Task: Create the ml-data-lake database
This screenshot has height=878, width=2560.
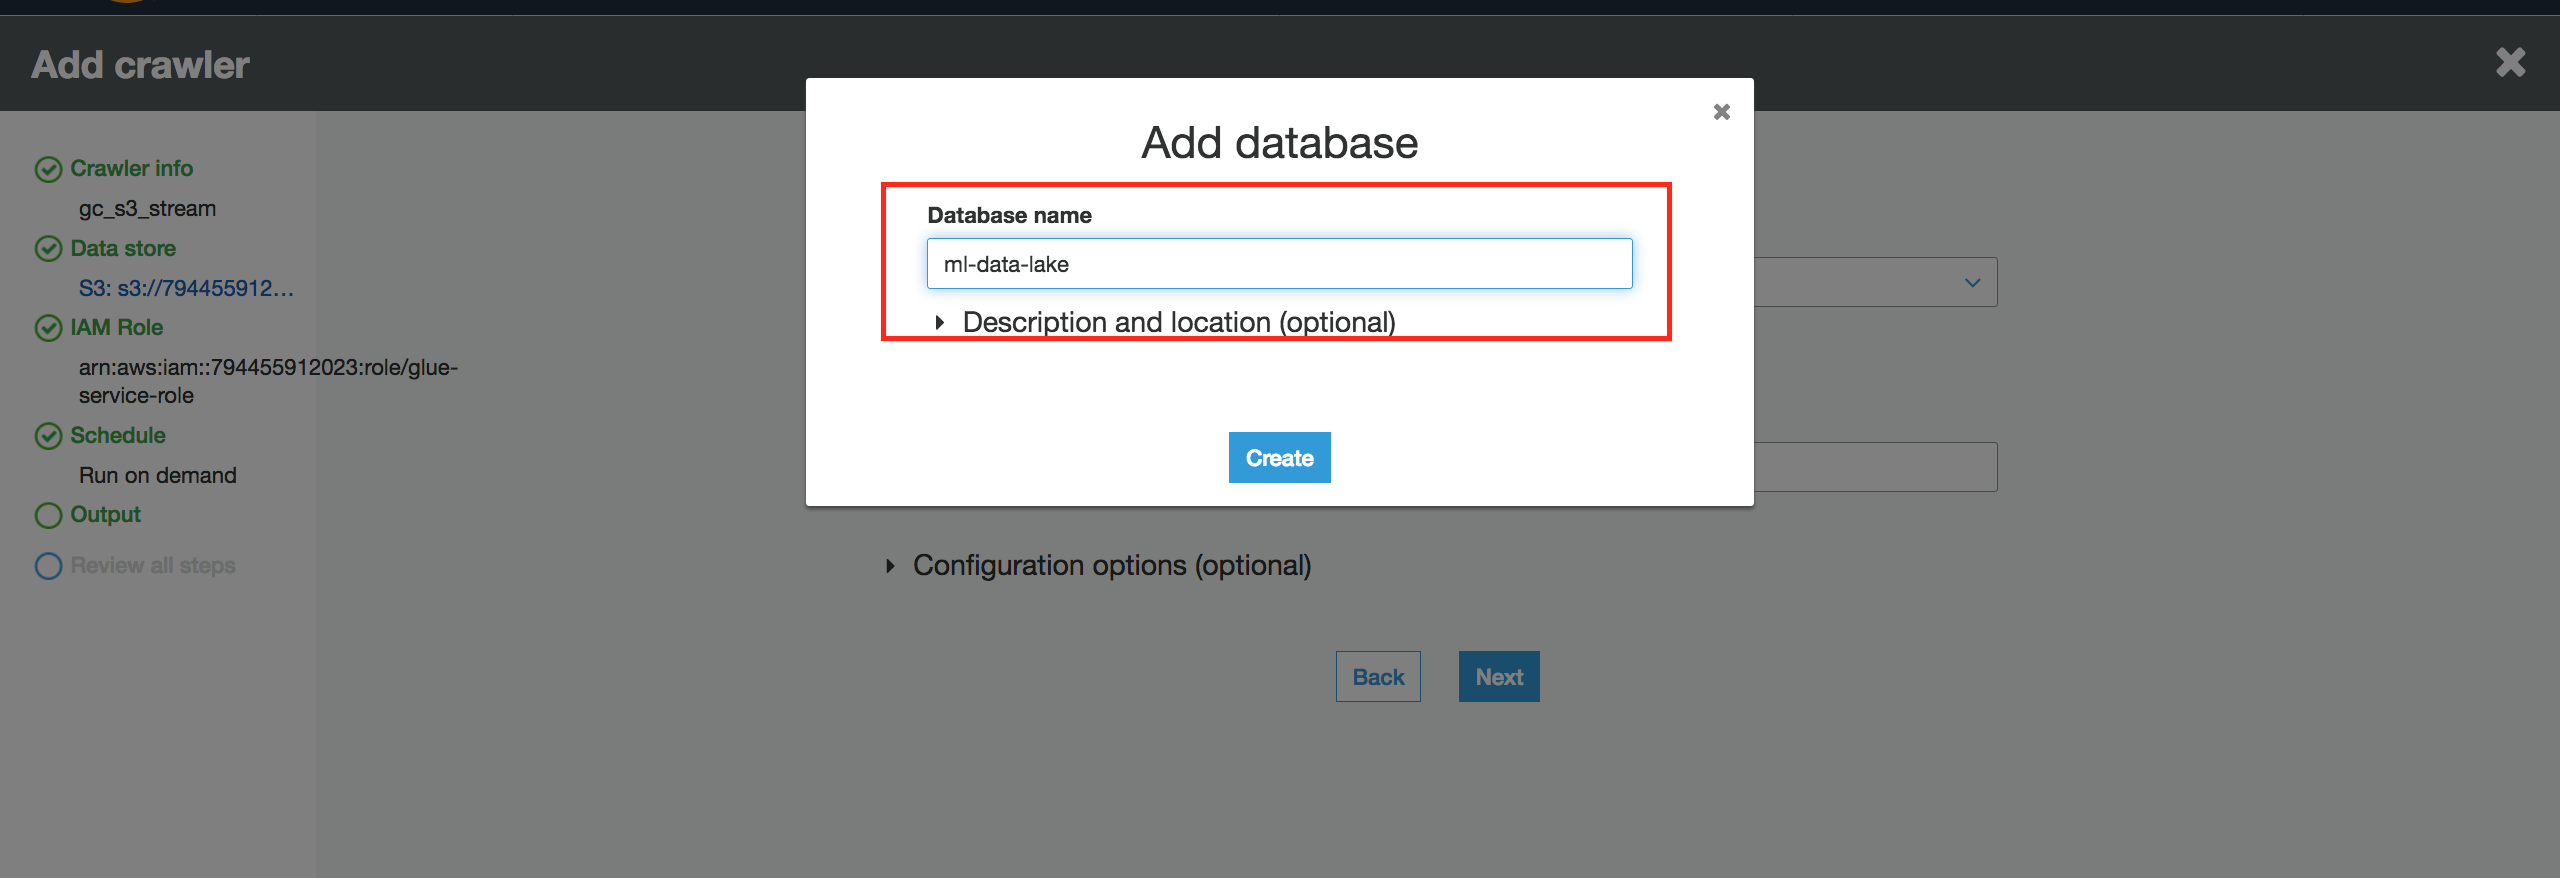Action: pos(1279,458)
